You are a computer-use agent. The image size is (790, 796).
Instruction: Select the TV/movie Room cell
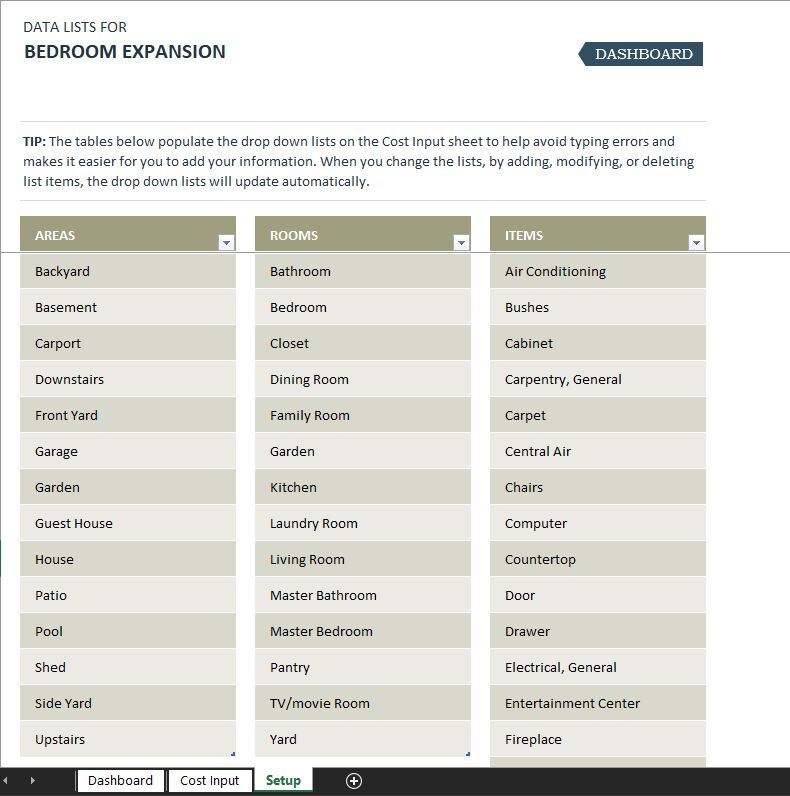[x=362, y=703]
